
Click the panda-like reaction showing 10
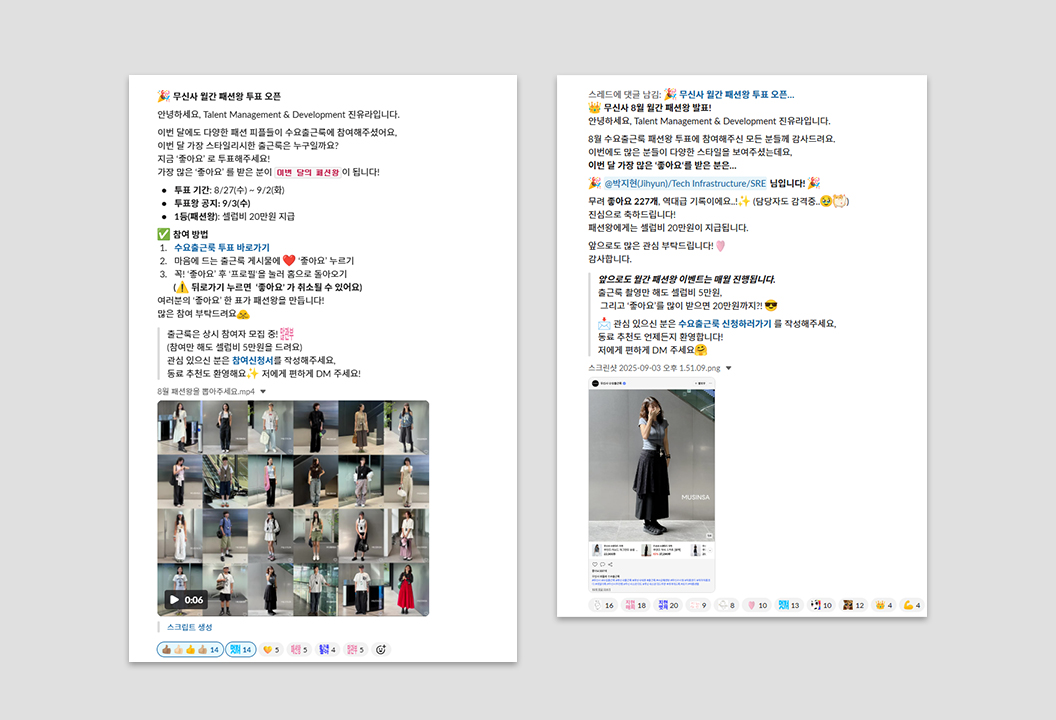[821, 605]
